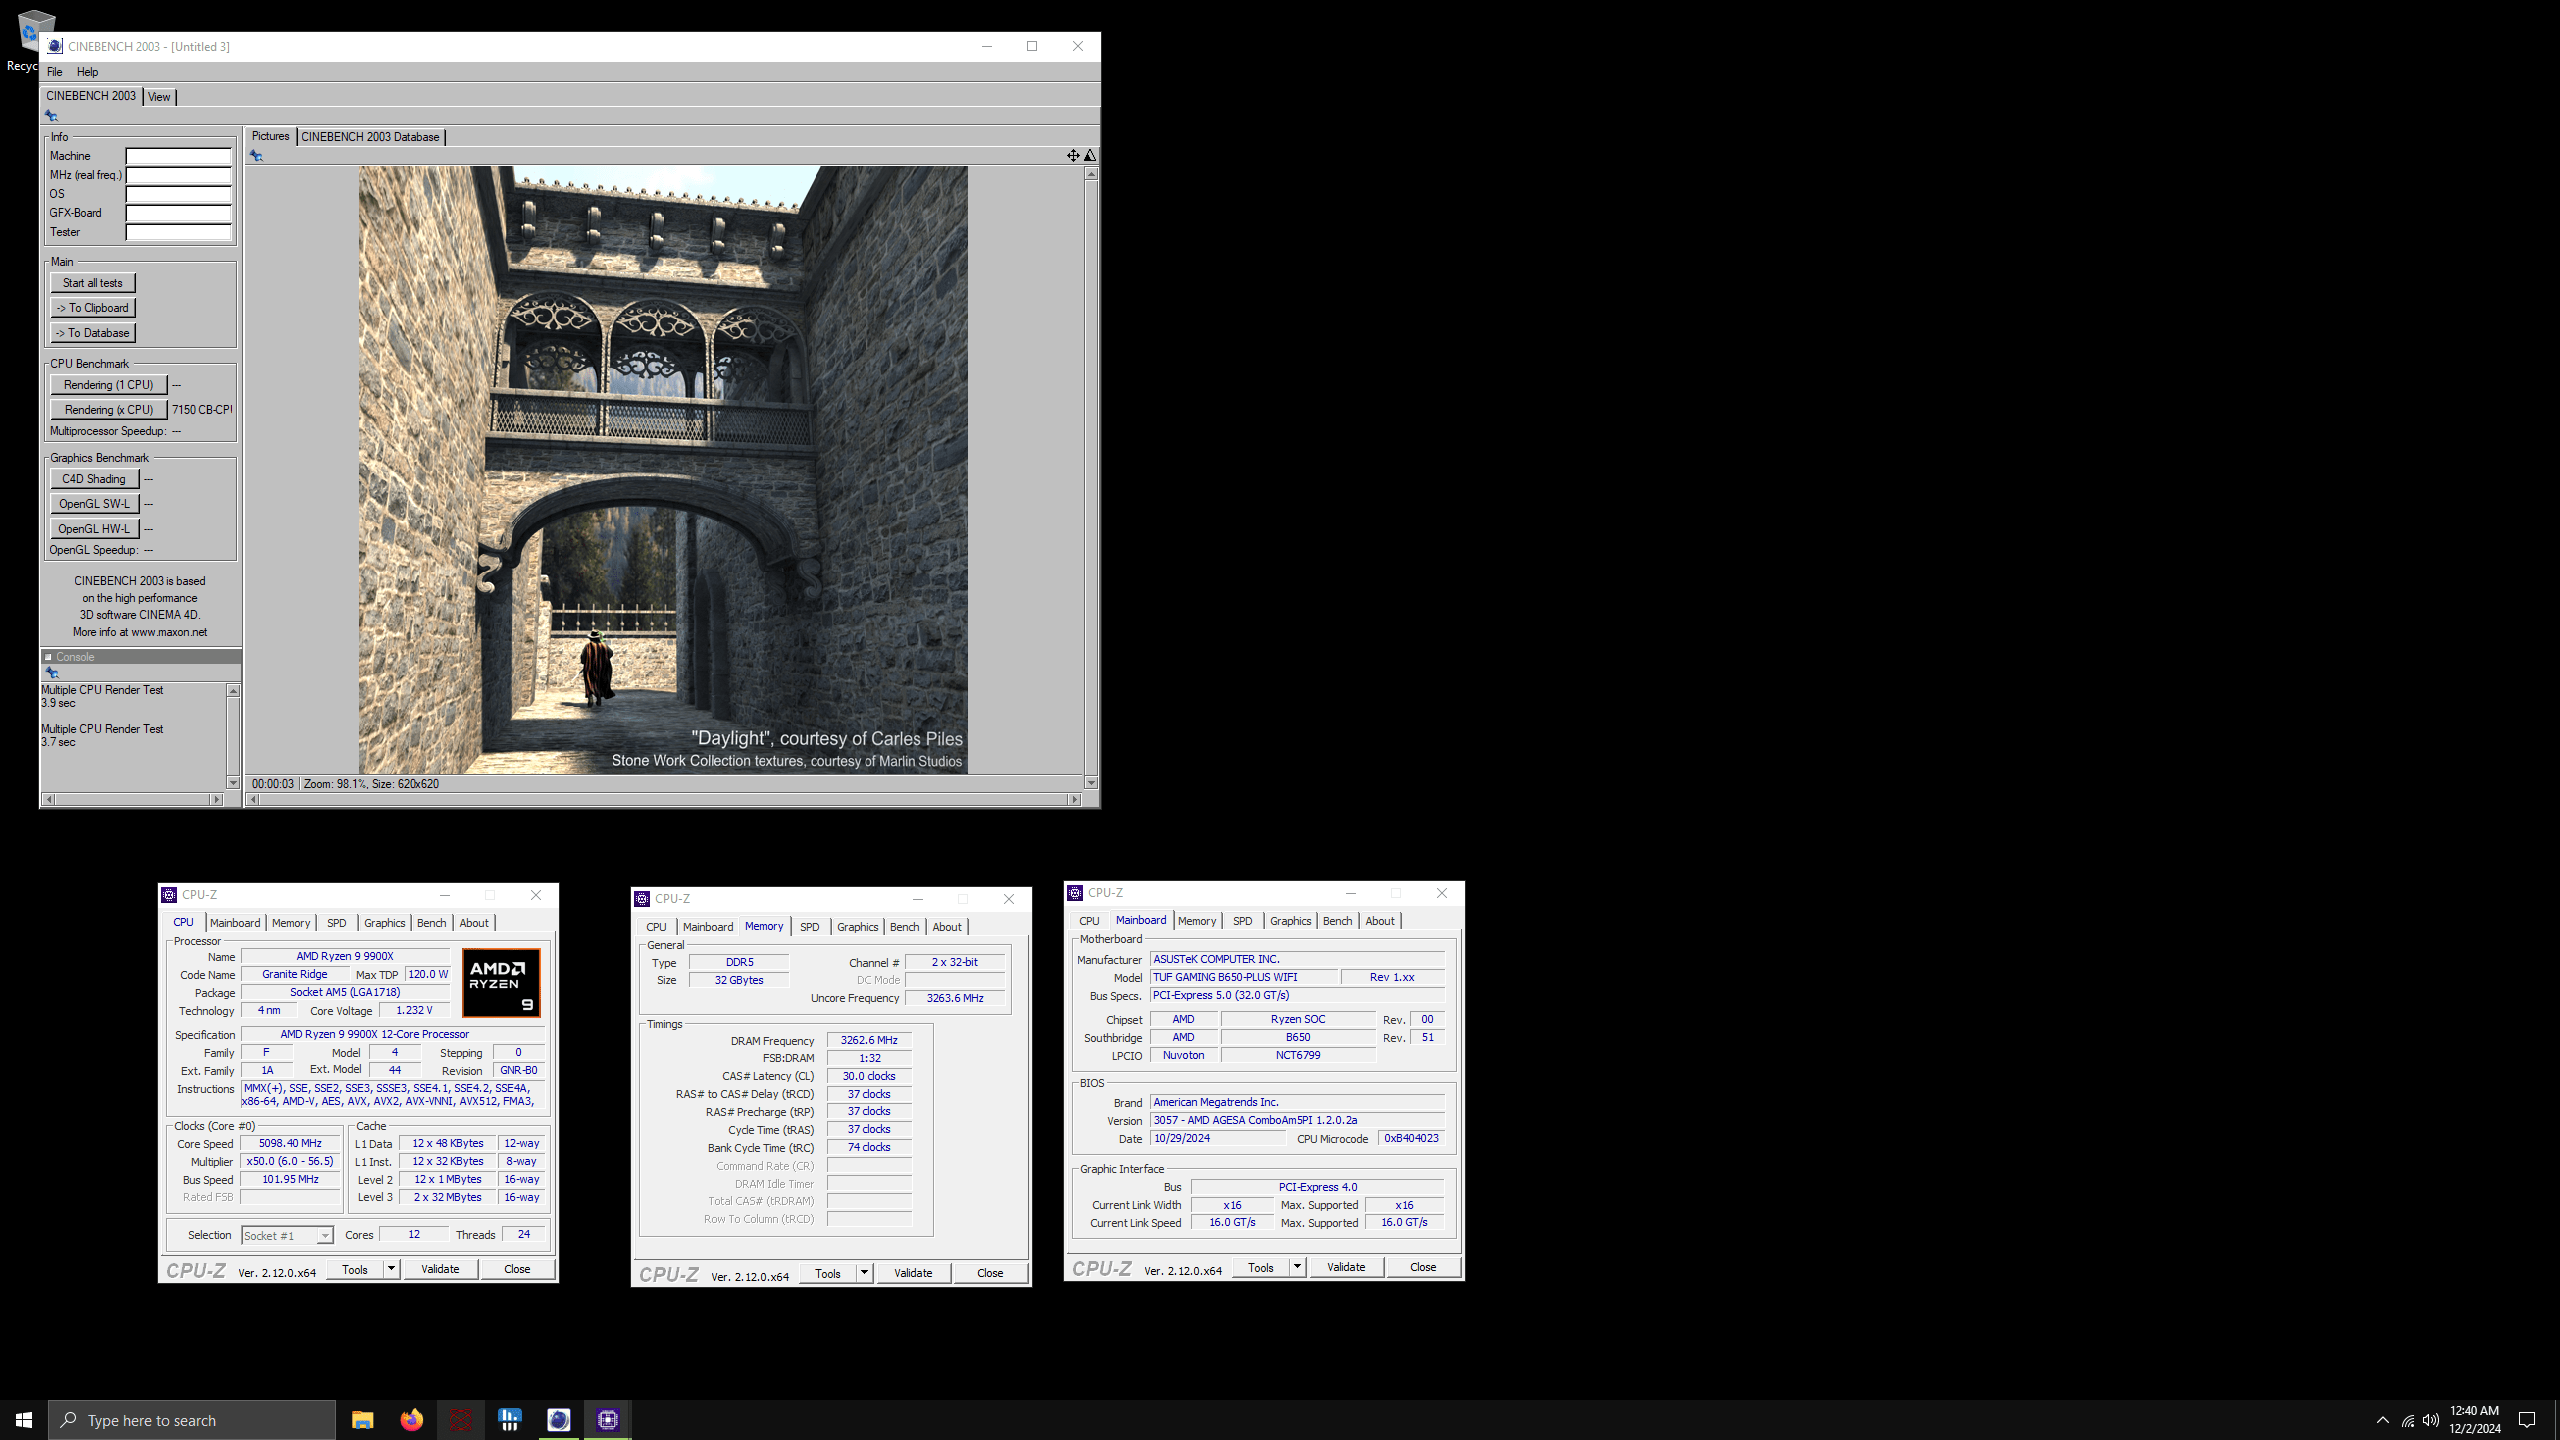Click the MHz (real freq.) input field
The image size is (2560, 1440).
pos(178,175)
